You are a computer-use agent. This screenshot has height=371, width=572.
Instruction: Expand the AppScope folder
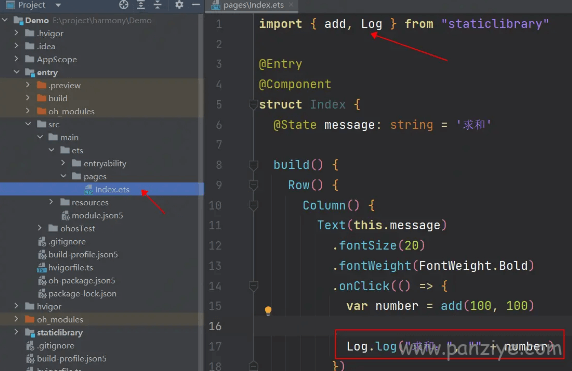tap(16, 59)
